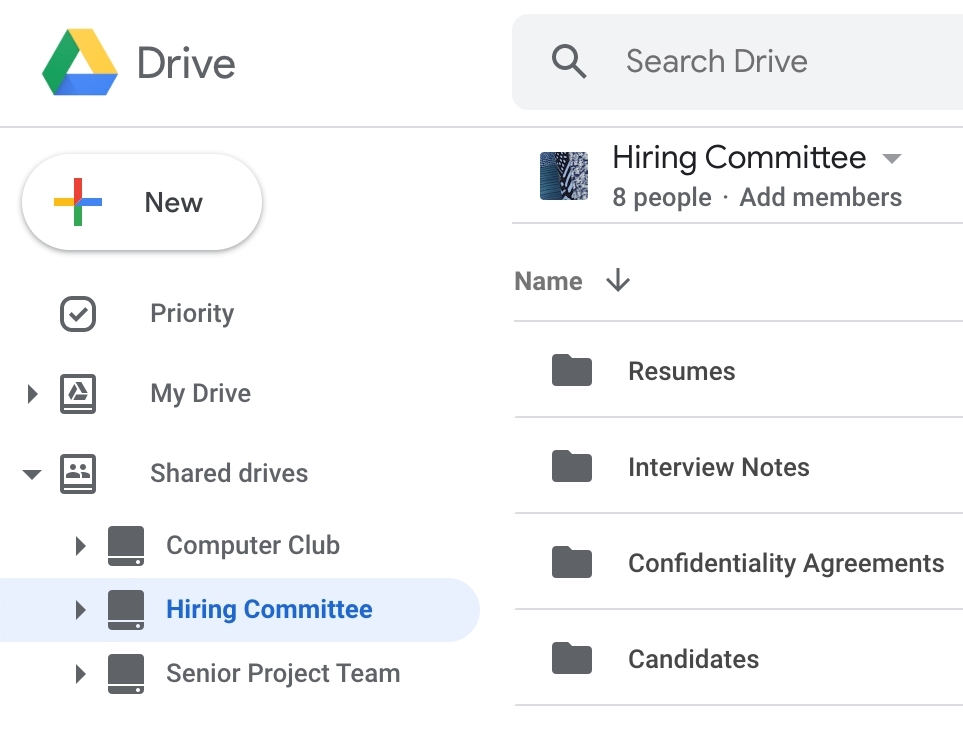Expand the Computer Club shared drive

tap(81, 546)
